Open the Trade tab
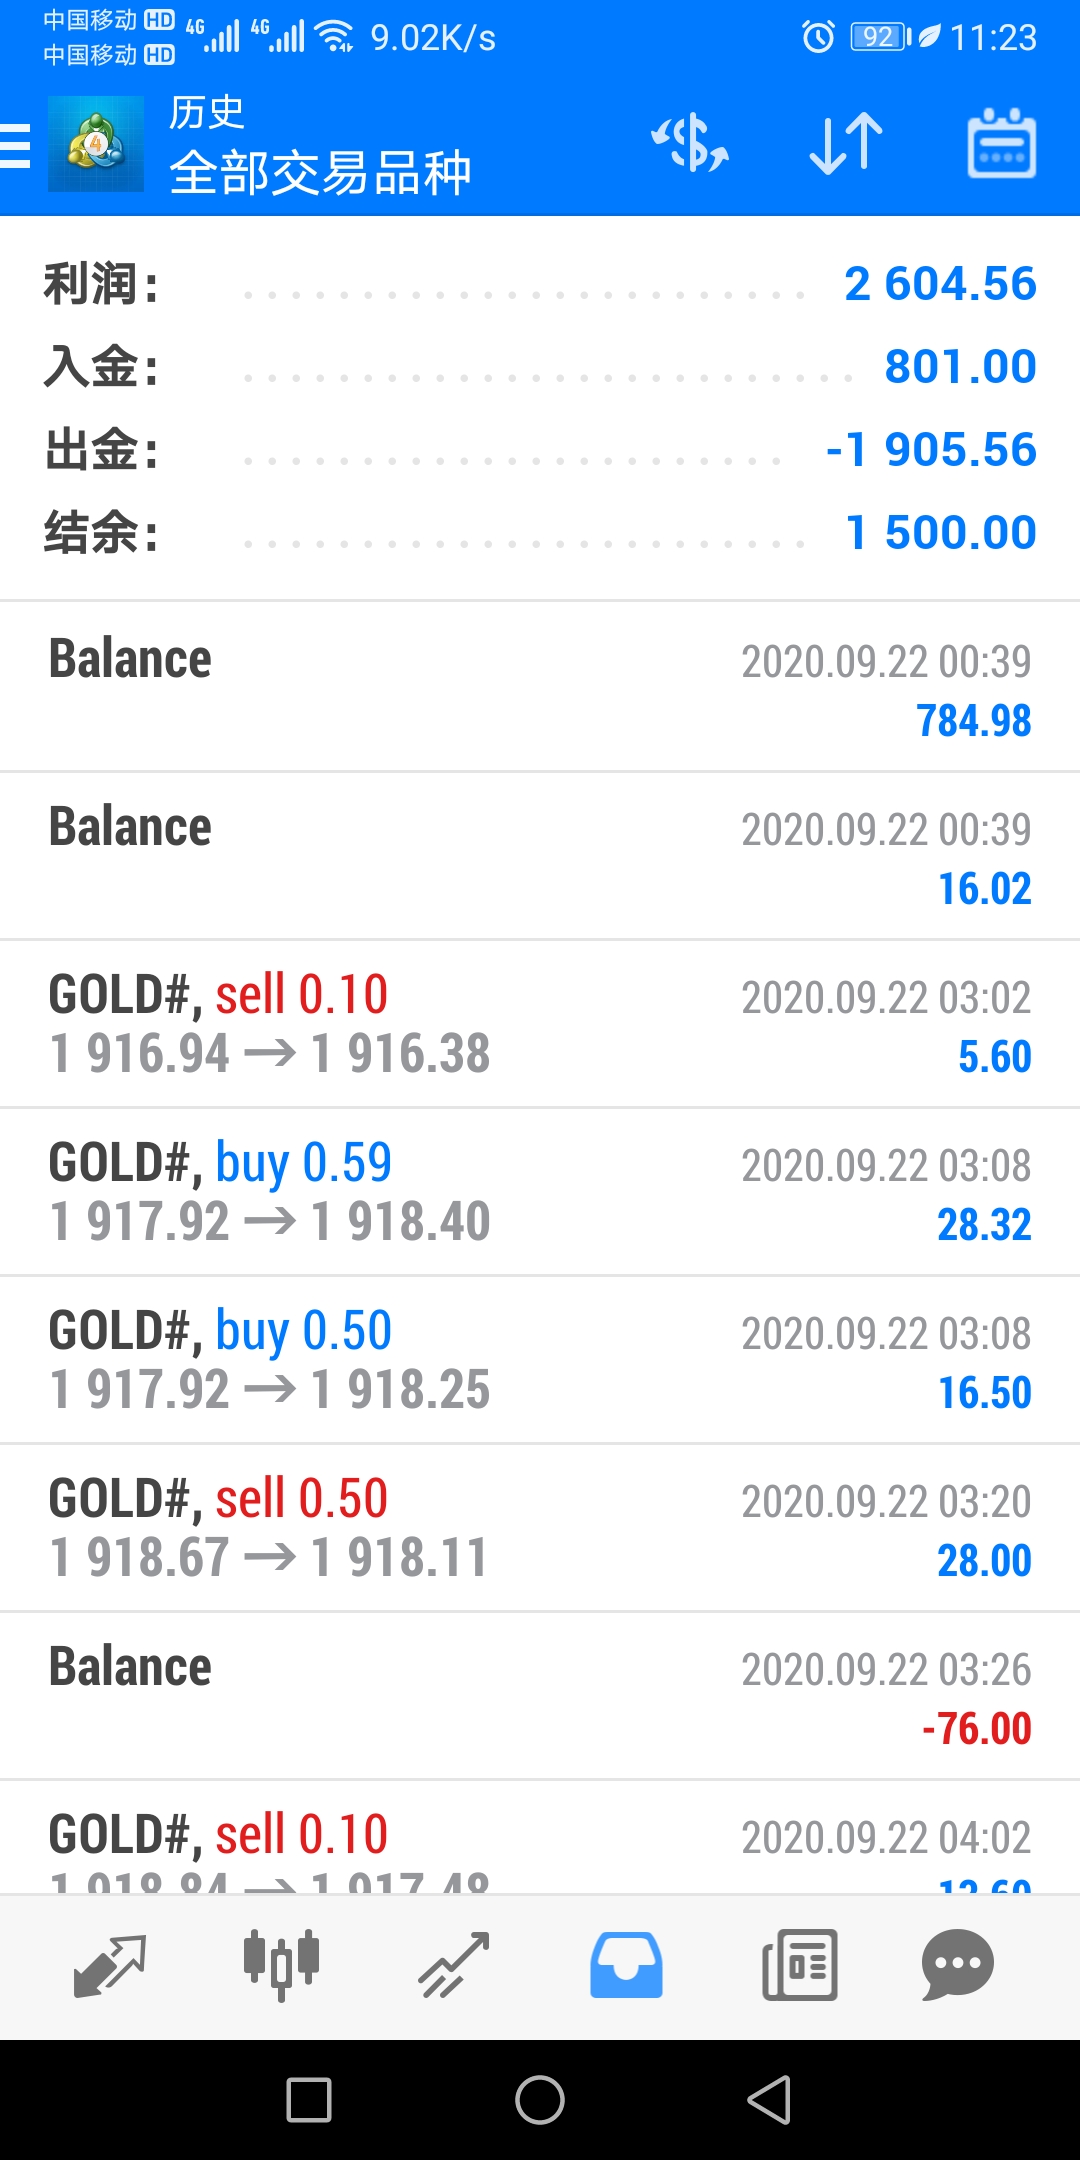 [x=453, y=1965]
